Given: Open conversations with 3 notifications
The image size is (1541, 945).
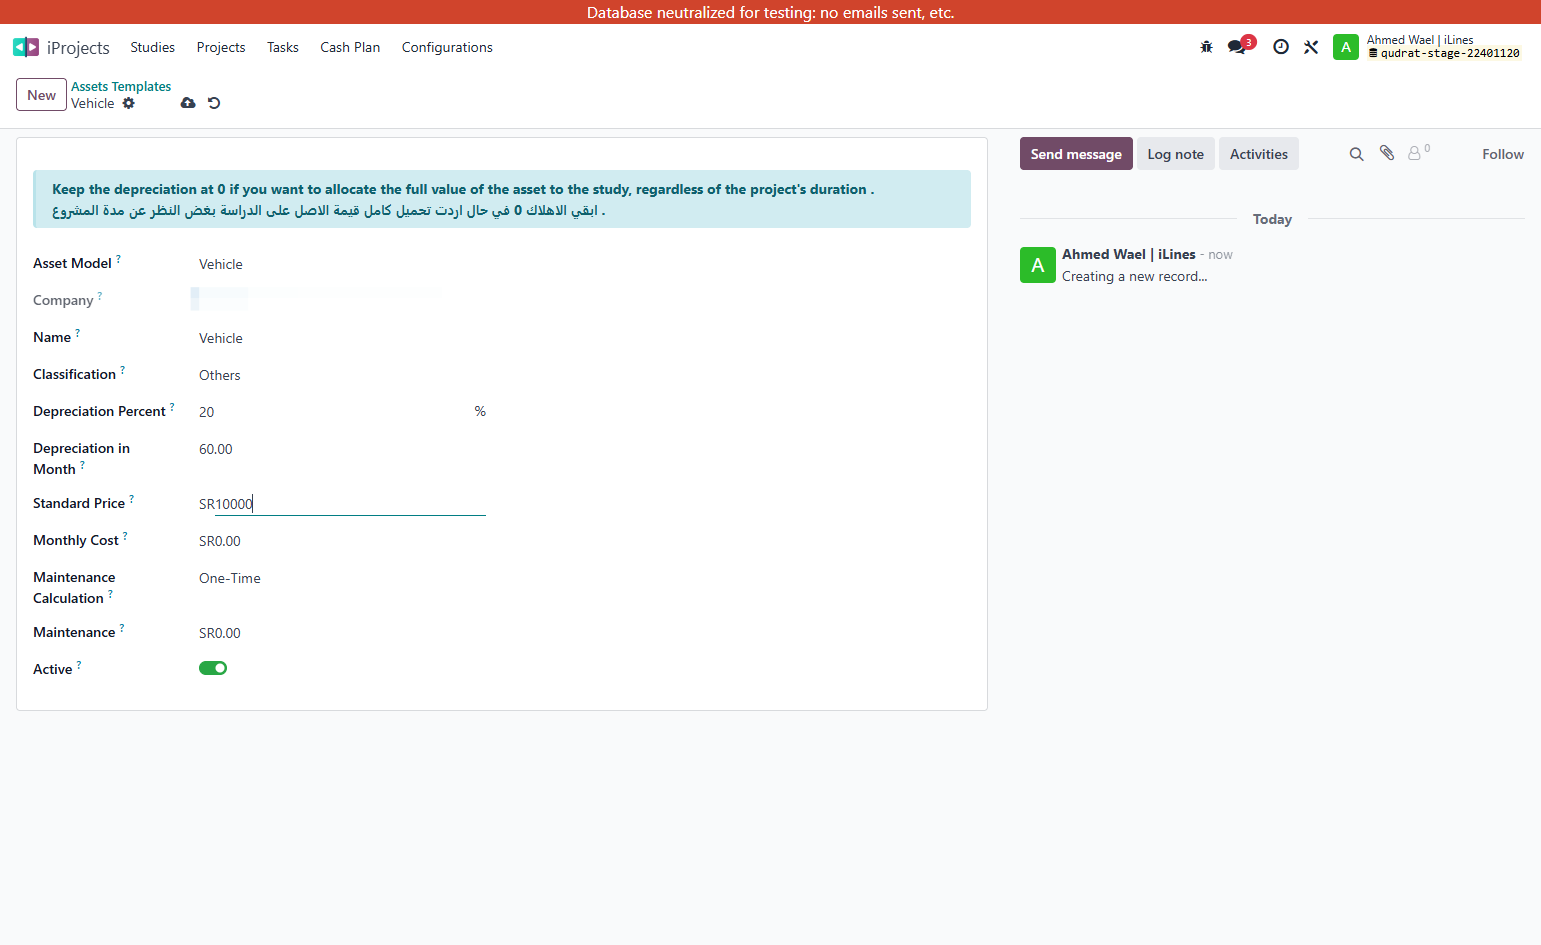Looking at the screenshot, I should pyautogui.click(x=1240, y=46).
